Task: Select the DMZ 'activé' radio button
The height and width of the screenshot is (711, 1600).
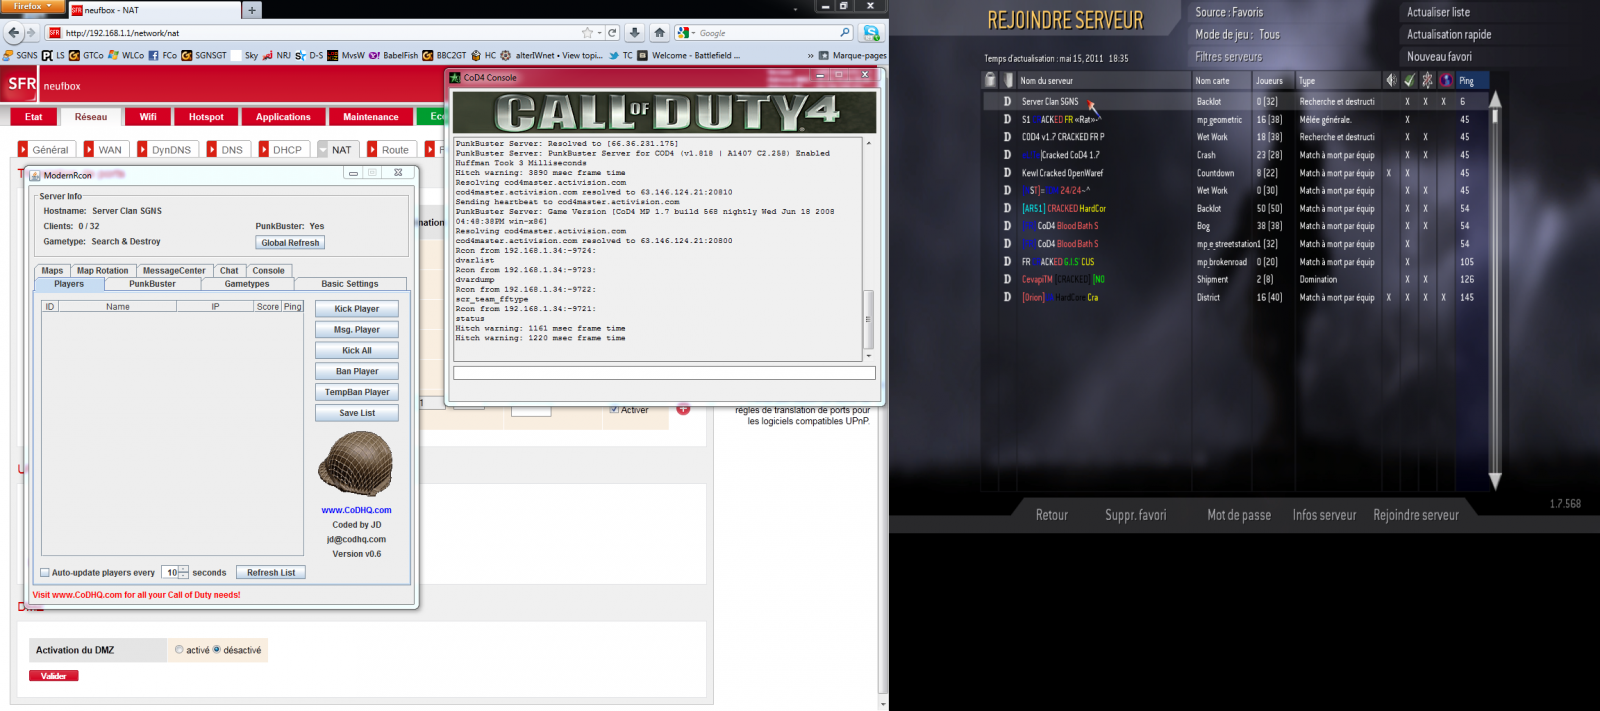Action: pyautogui.click(x=179, y=650)
